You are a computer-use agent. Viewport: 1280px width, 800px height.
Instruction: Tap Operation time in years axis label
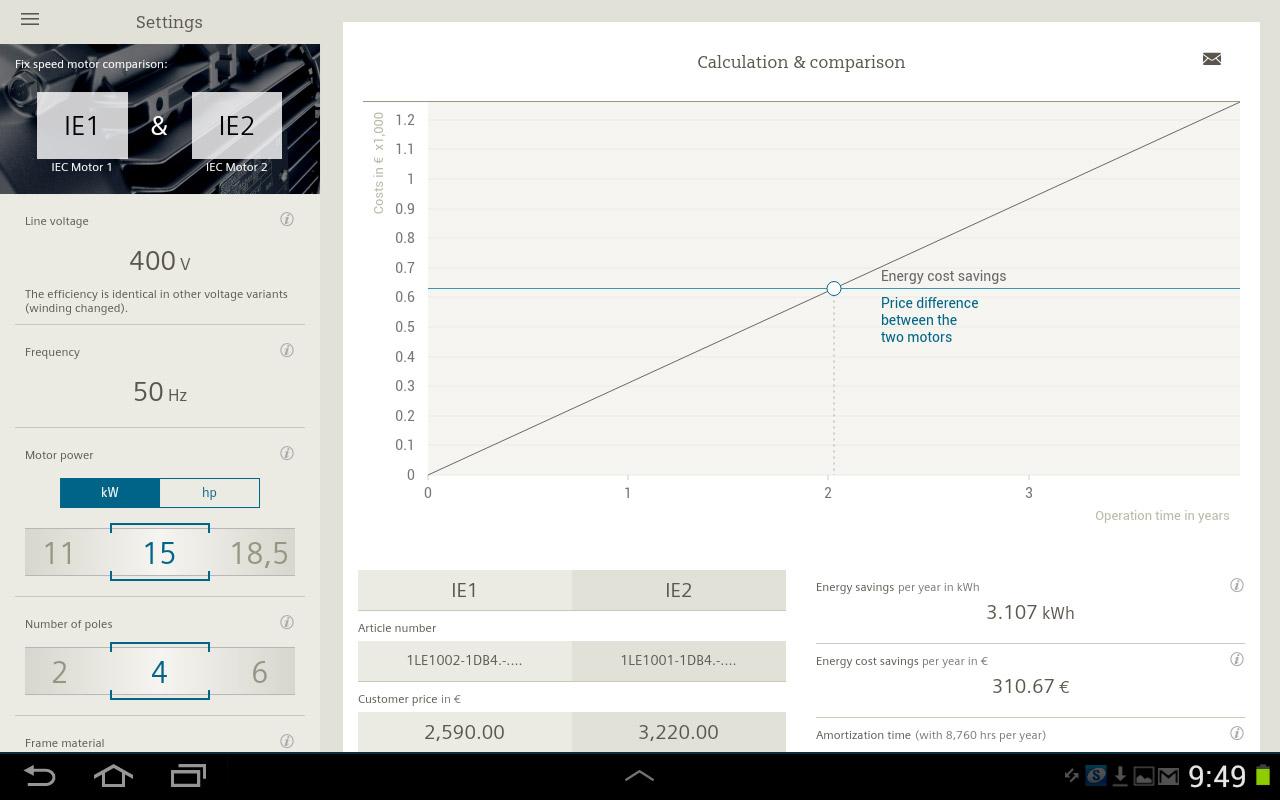pyautogui.click(x=1162, y=516)
